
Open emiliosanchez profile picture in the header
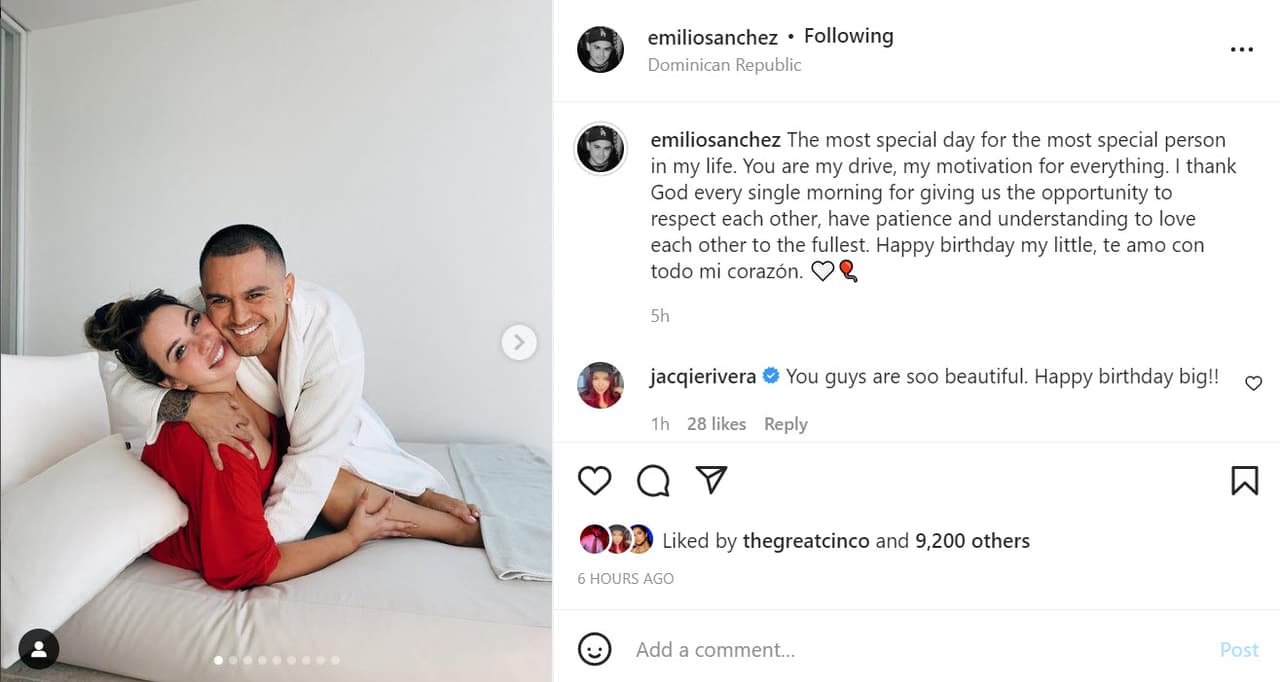tap(601, 50)
